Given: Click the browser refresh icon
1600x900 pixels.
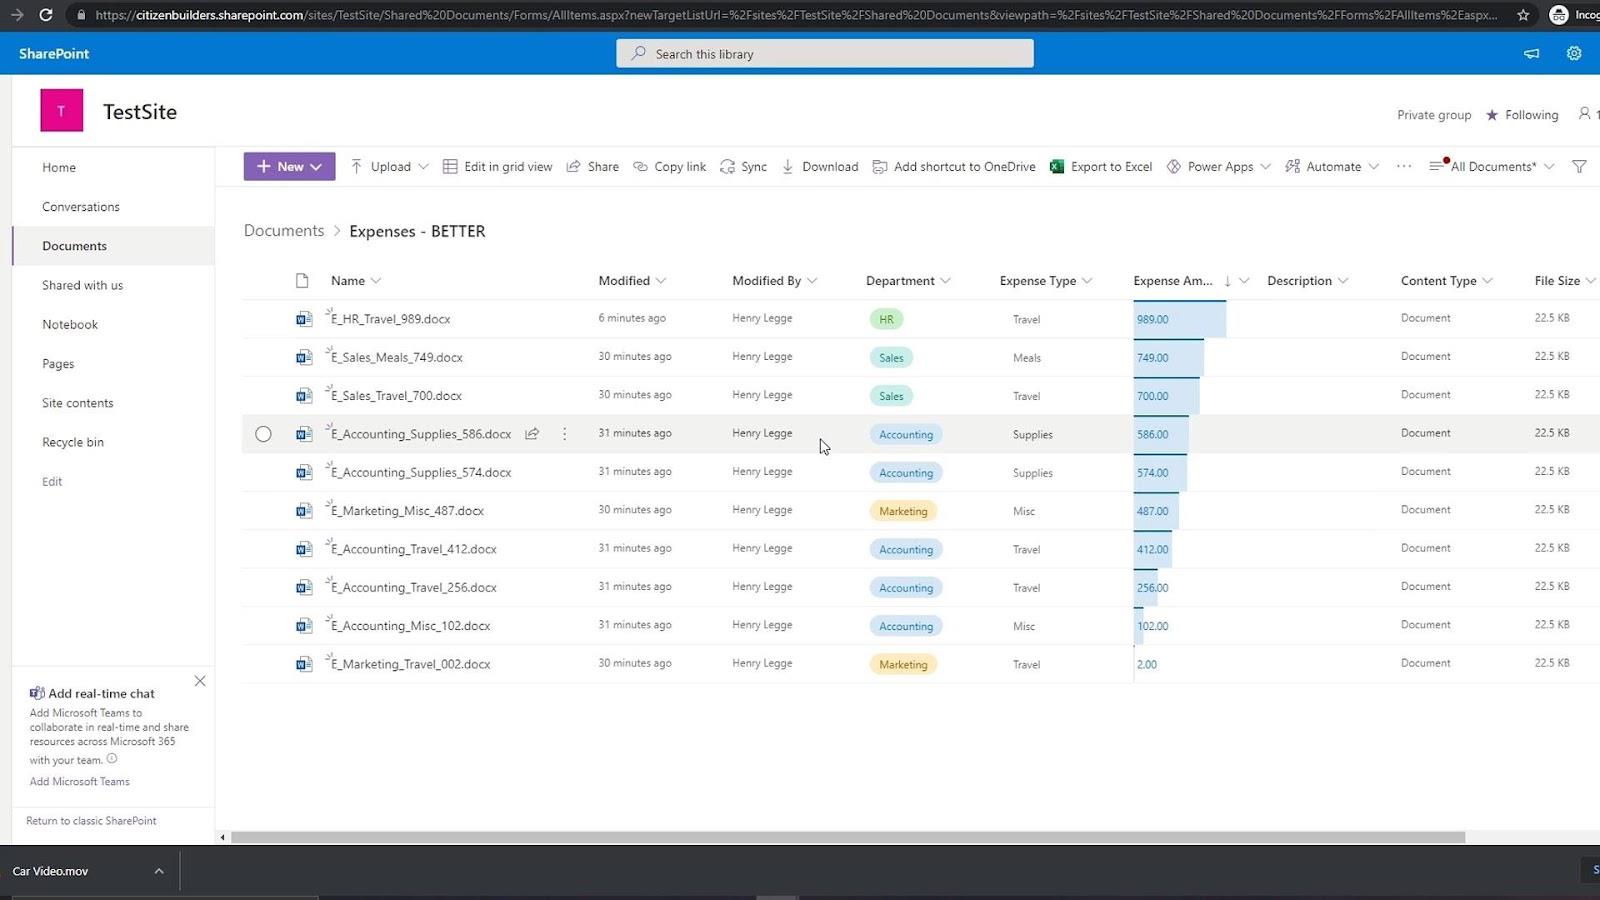Looking at the screenshot, I should 45,15.
